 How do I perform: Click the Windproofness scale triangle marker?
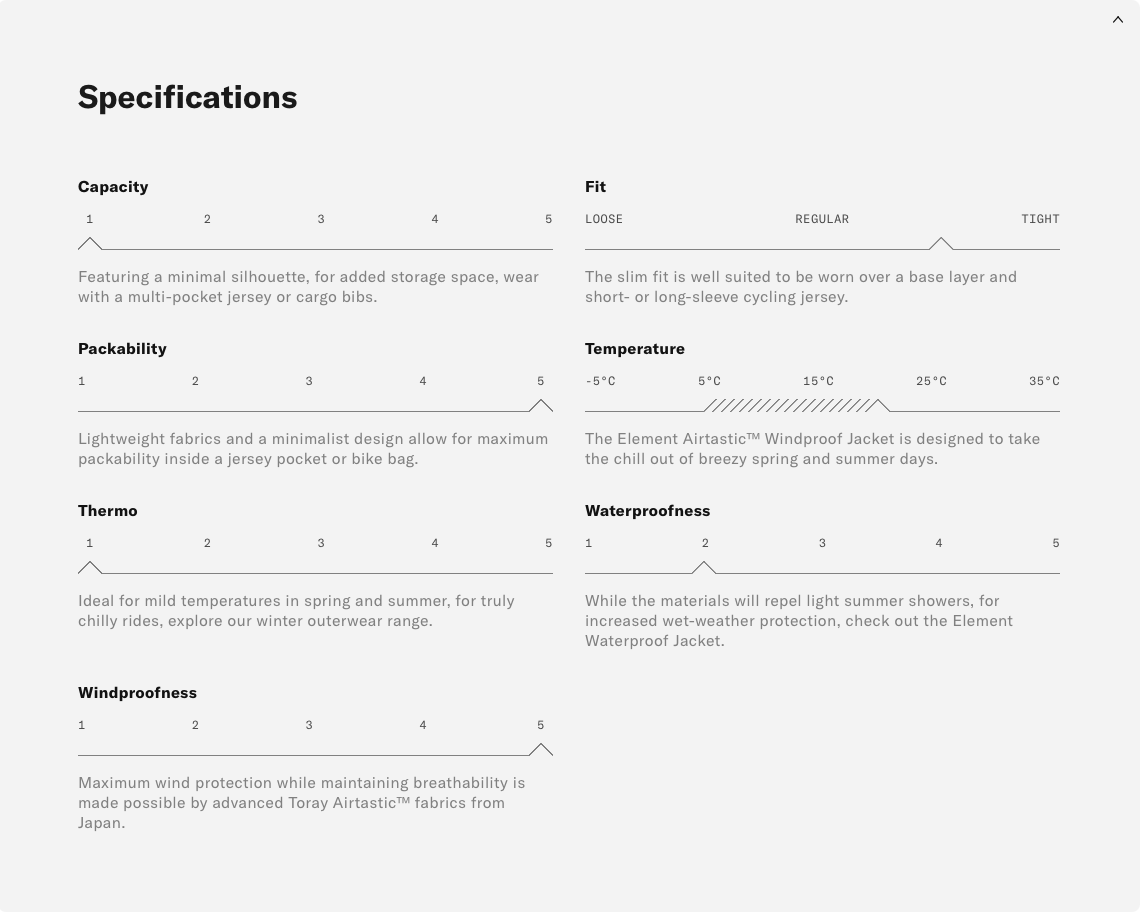click(x=541, y=750)
